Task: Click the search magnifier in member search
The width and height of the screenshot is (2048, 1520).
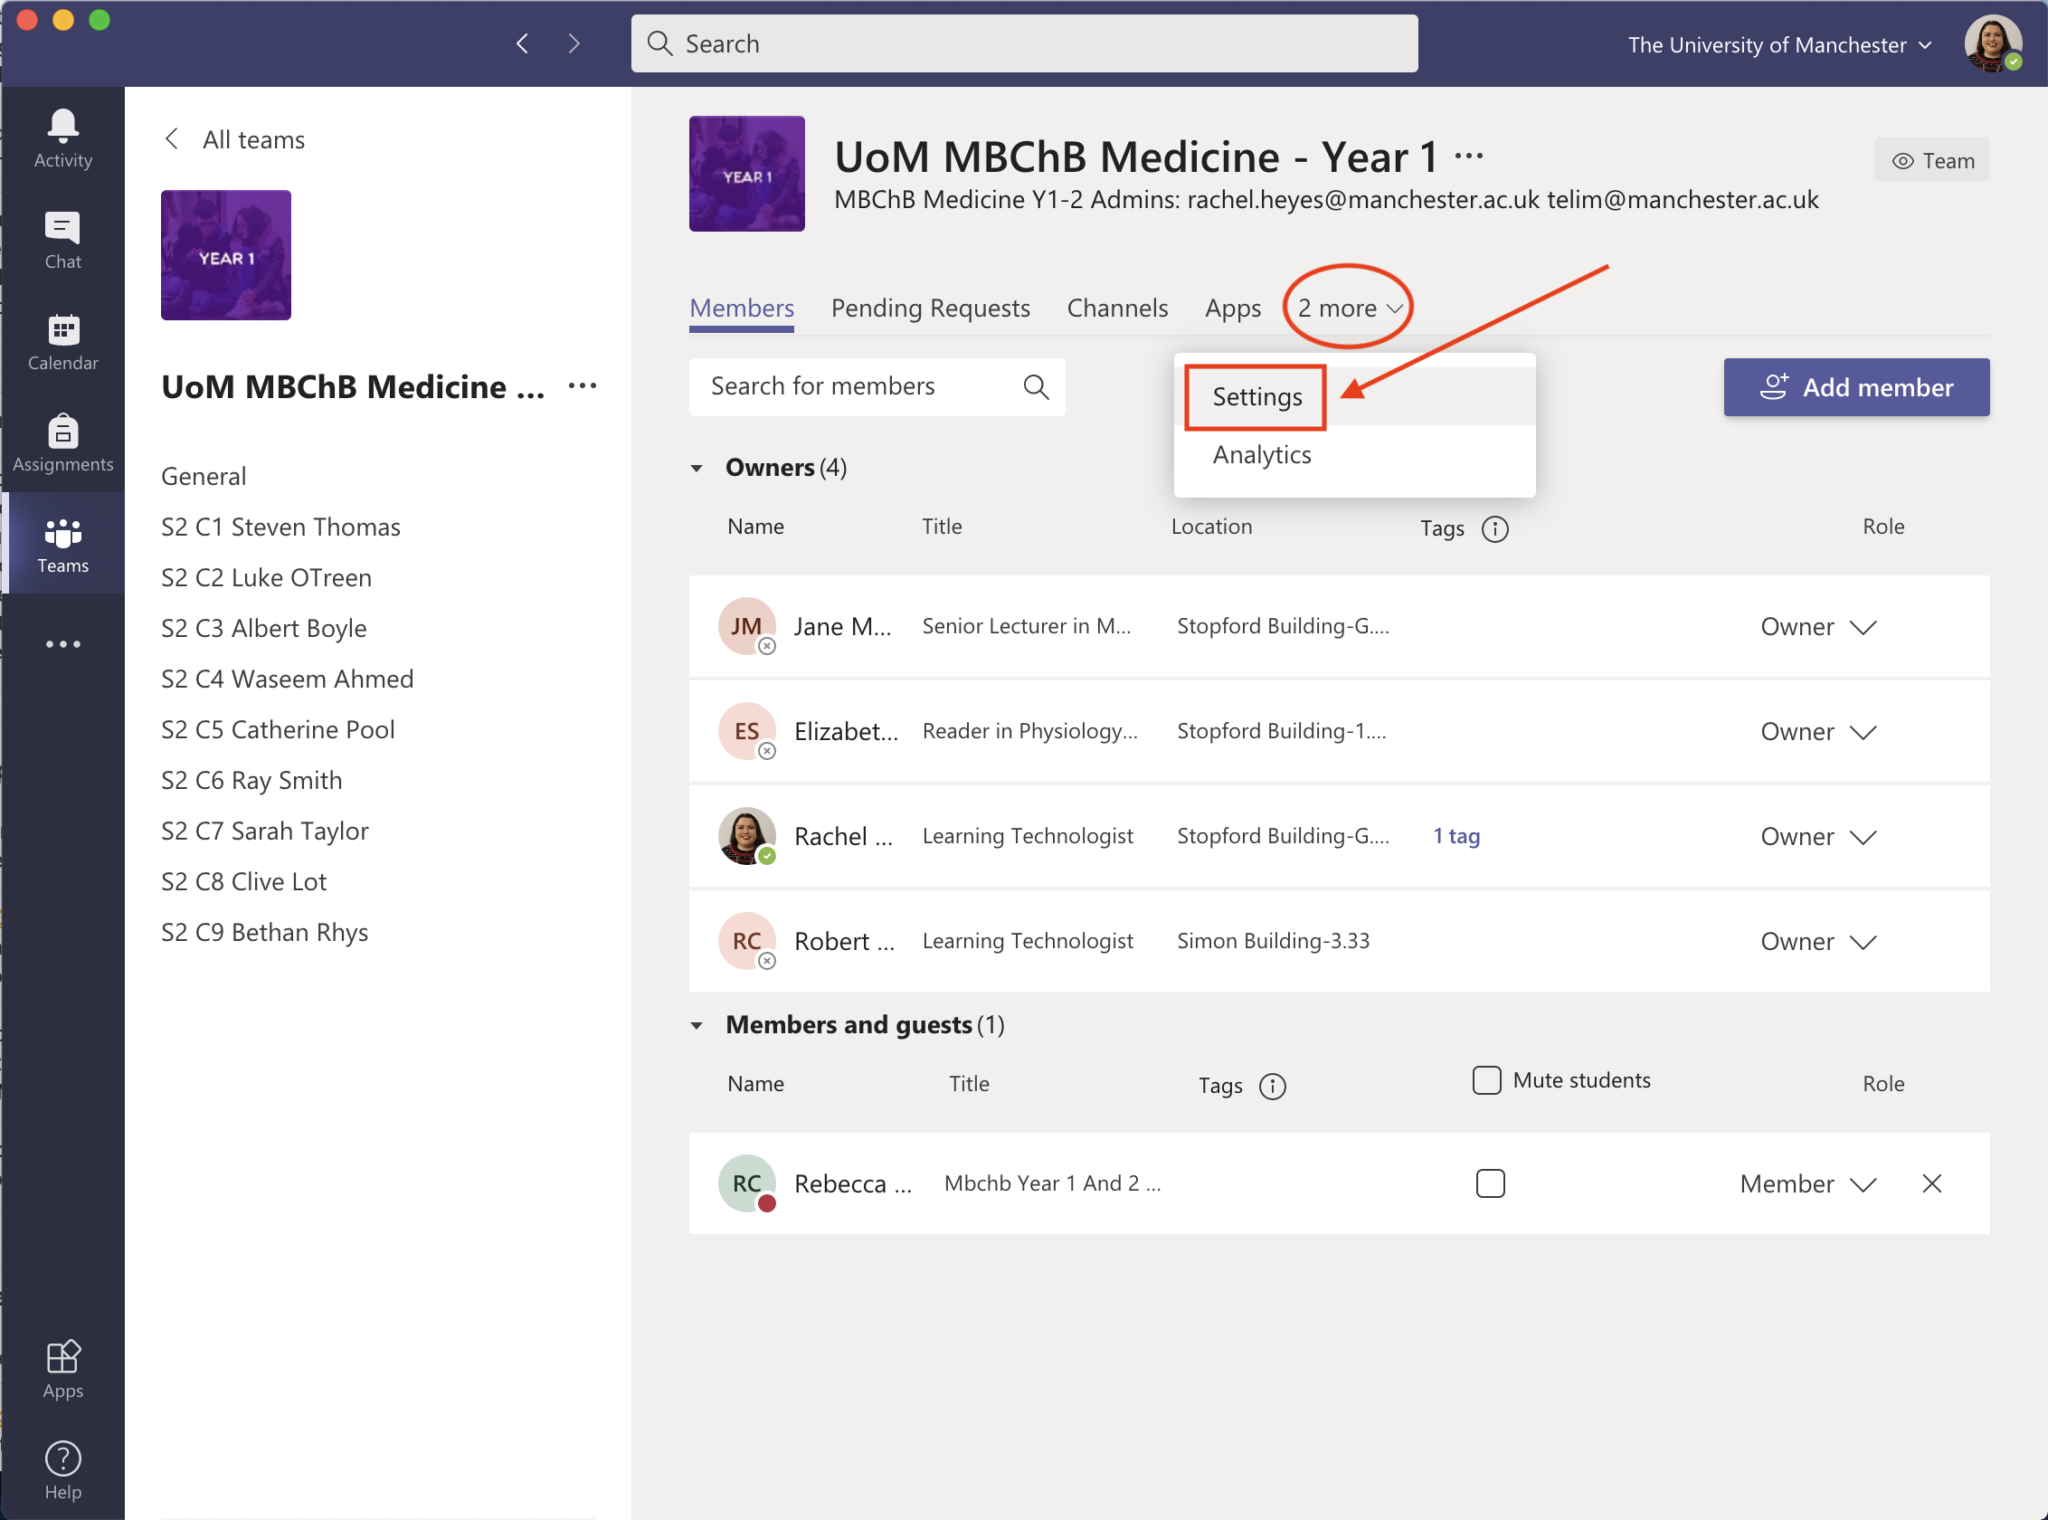Action: (x=1035, y=386)
